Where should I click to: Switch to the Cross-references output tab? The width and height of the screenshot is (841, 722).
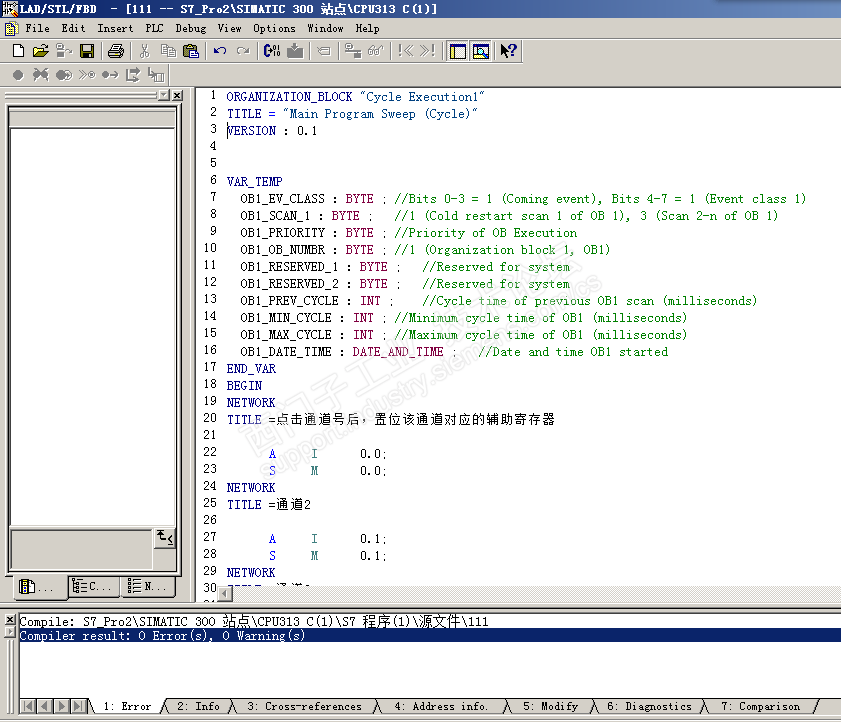point(304,706)
